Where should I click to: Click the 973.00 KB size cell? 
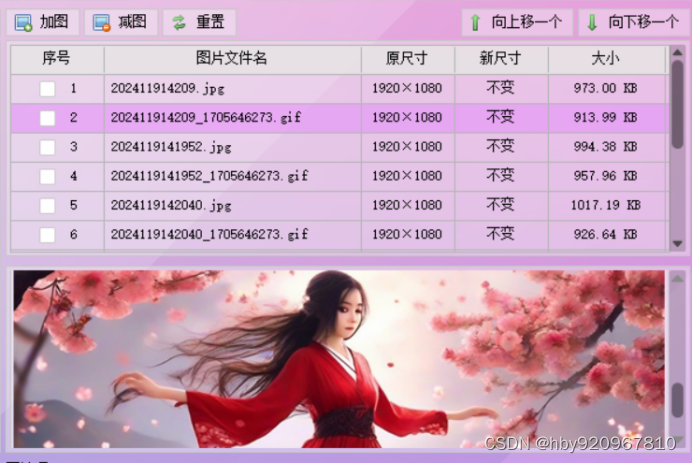pos(606,88)
